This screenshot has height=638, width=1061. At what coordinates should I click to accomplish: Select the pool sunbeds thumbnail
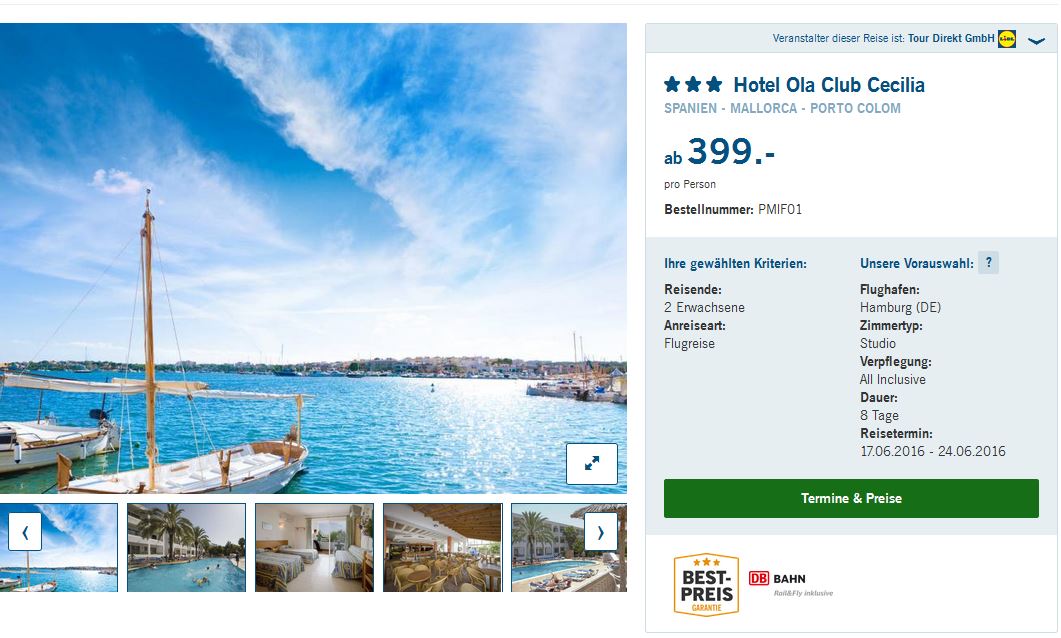pyautogui.click(x=569, y=547)
